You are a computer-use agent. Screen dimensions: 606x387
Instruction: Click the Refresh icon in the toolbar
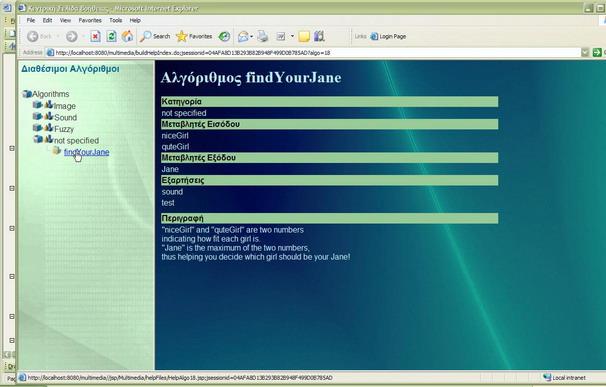tap(111, 36)
